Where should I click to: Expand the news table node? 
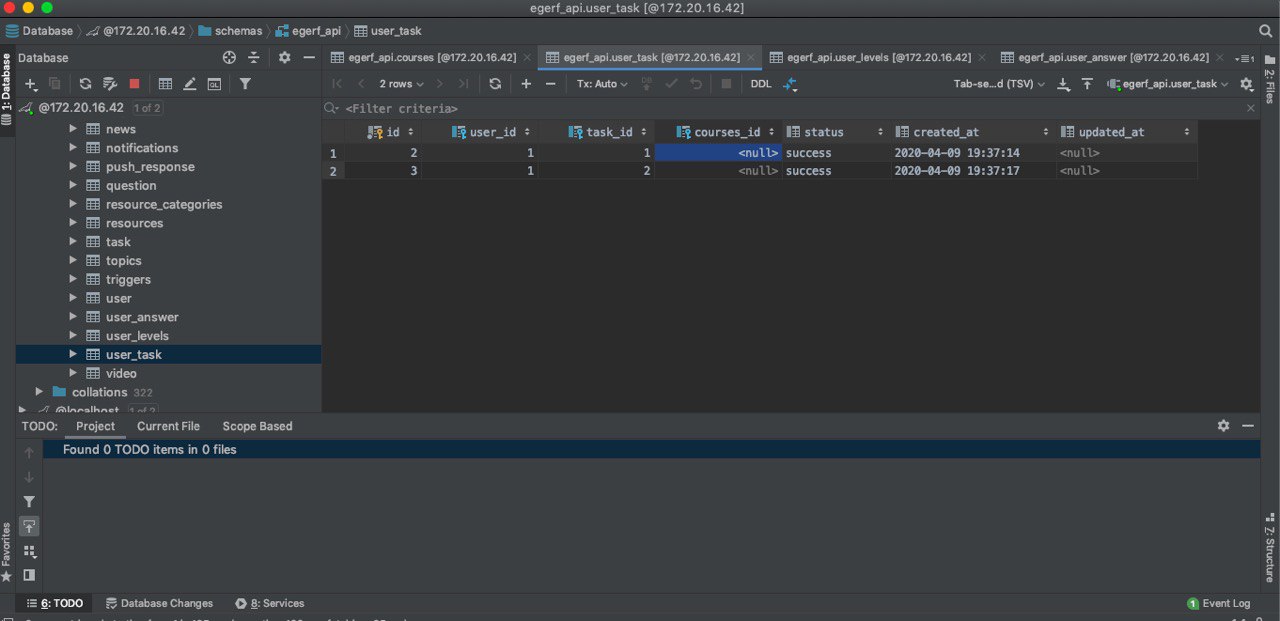coord(73,129)
